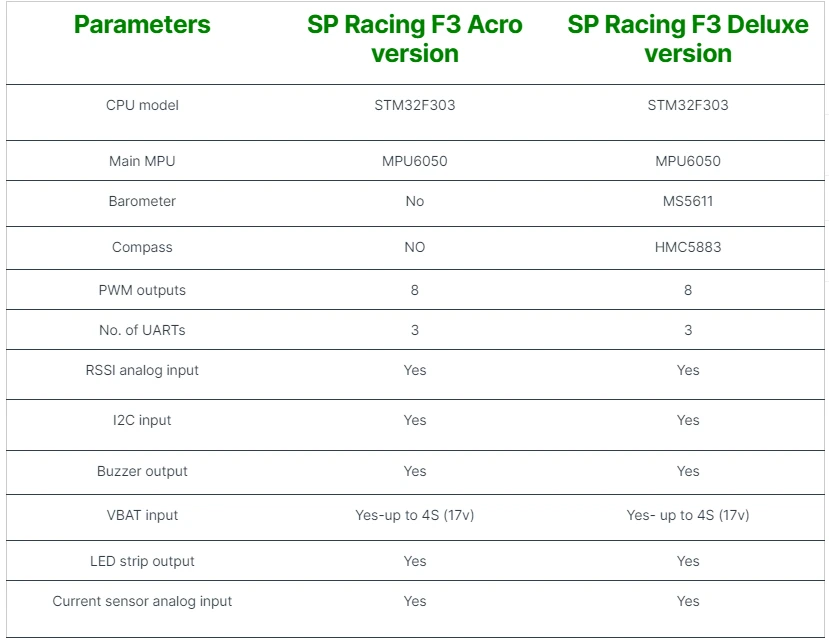
Task: Click the Parameters column header
Action: click(x=142, y=24)
